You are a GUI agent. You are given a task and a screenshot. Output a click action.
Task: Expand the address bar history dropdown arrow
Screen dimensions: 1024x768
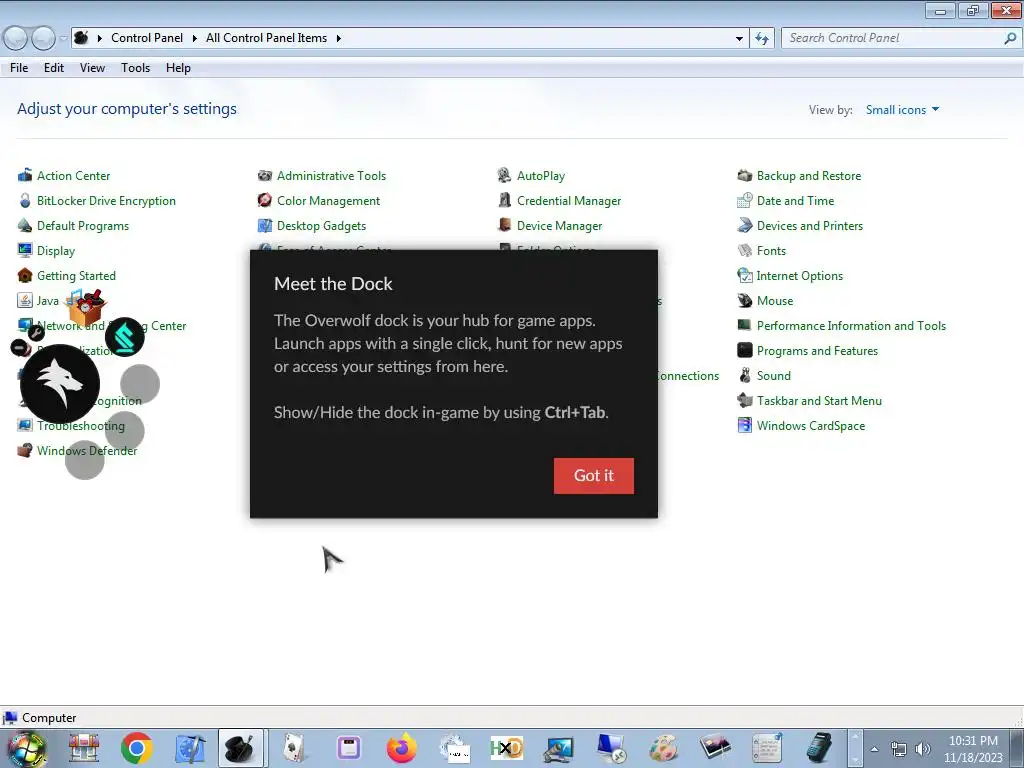point(739,39)
